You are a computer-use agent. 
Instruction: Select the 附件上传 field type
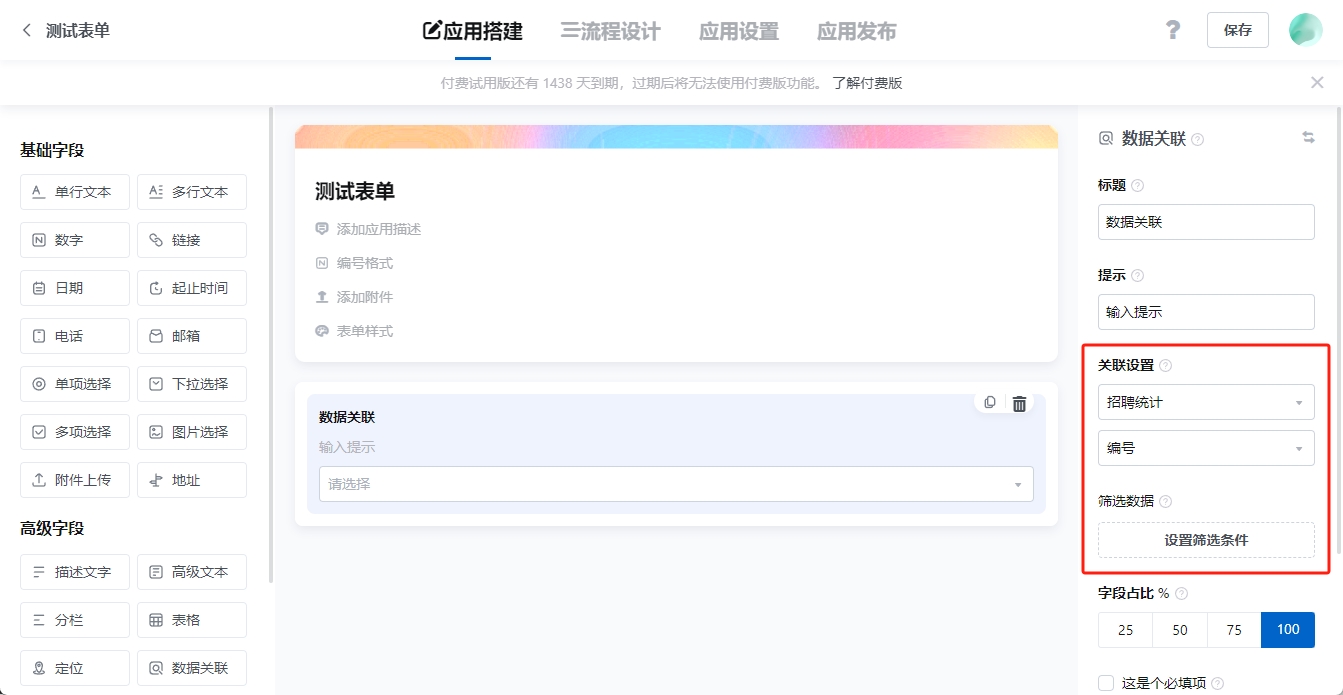tap(74, 479)
